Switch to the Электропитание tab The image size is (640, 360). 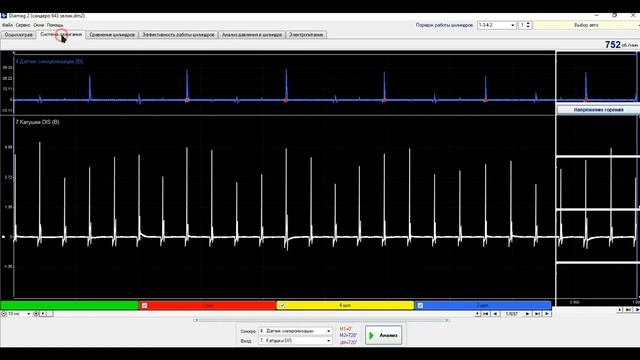(x=306, y=35)
